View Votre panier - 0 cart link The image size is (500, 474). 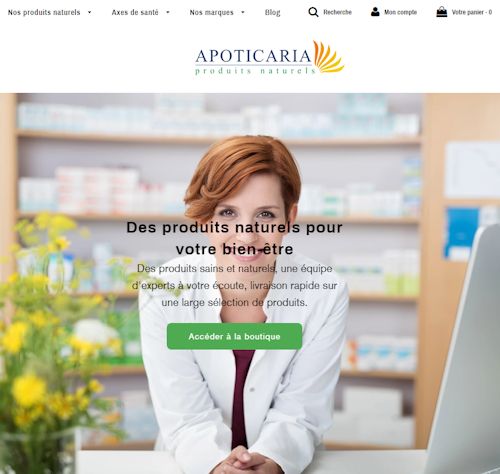[x=472, y=12]
